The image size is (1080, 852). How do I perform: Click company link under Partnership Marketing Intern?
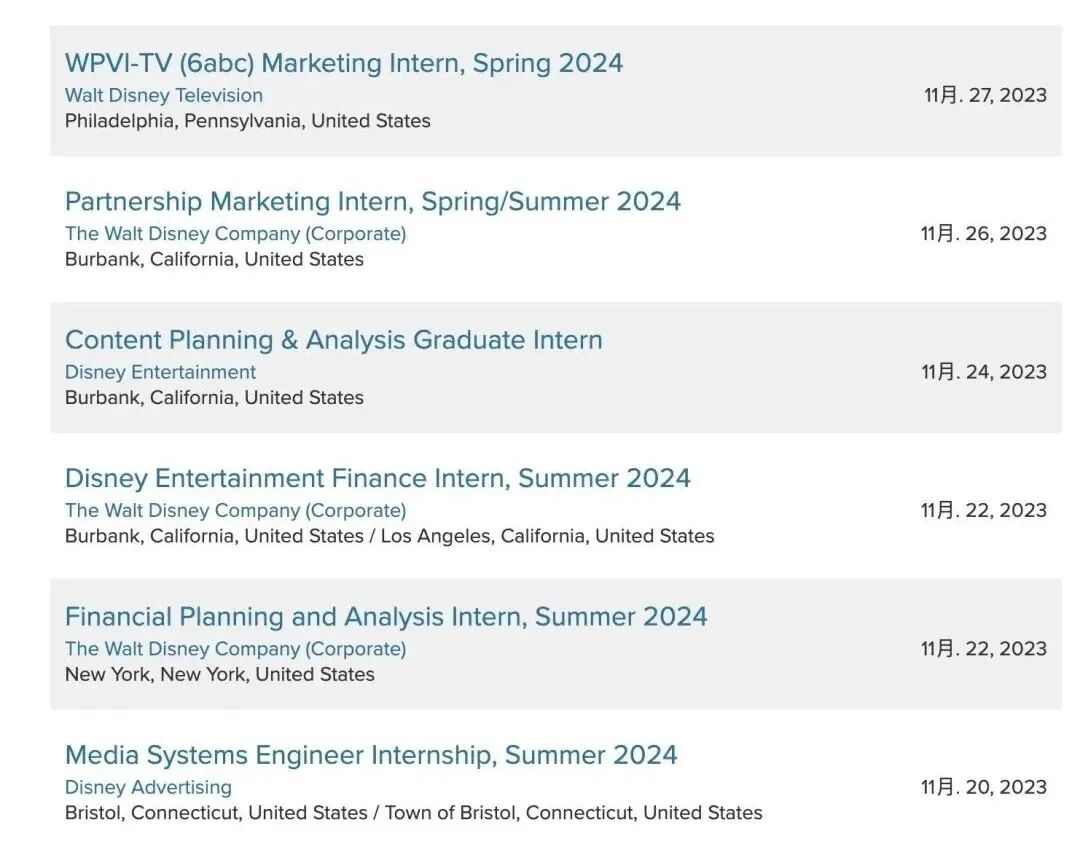pos(235,233)
